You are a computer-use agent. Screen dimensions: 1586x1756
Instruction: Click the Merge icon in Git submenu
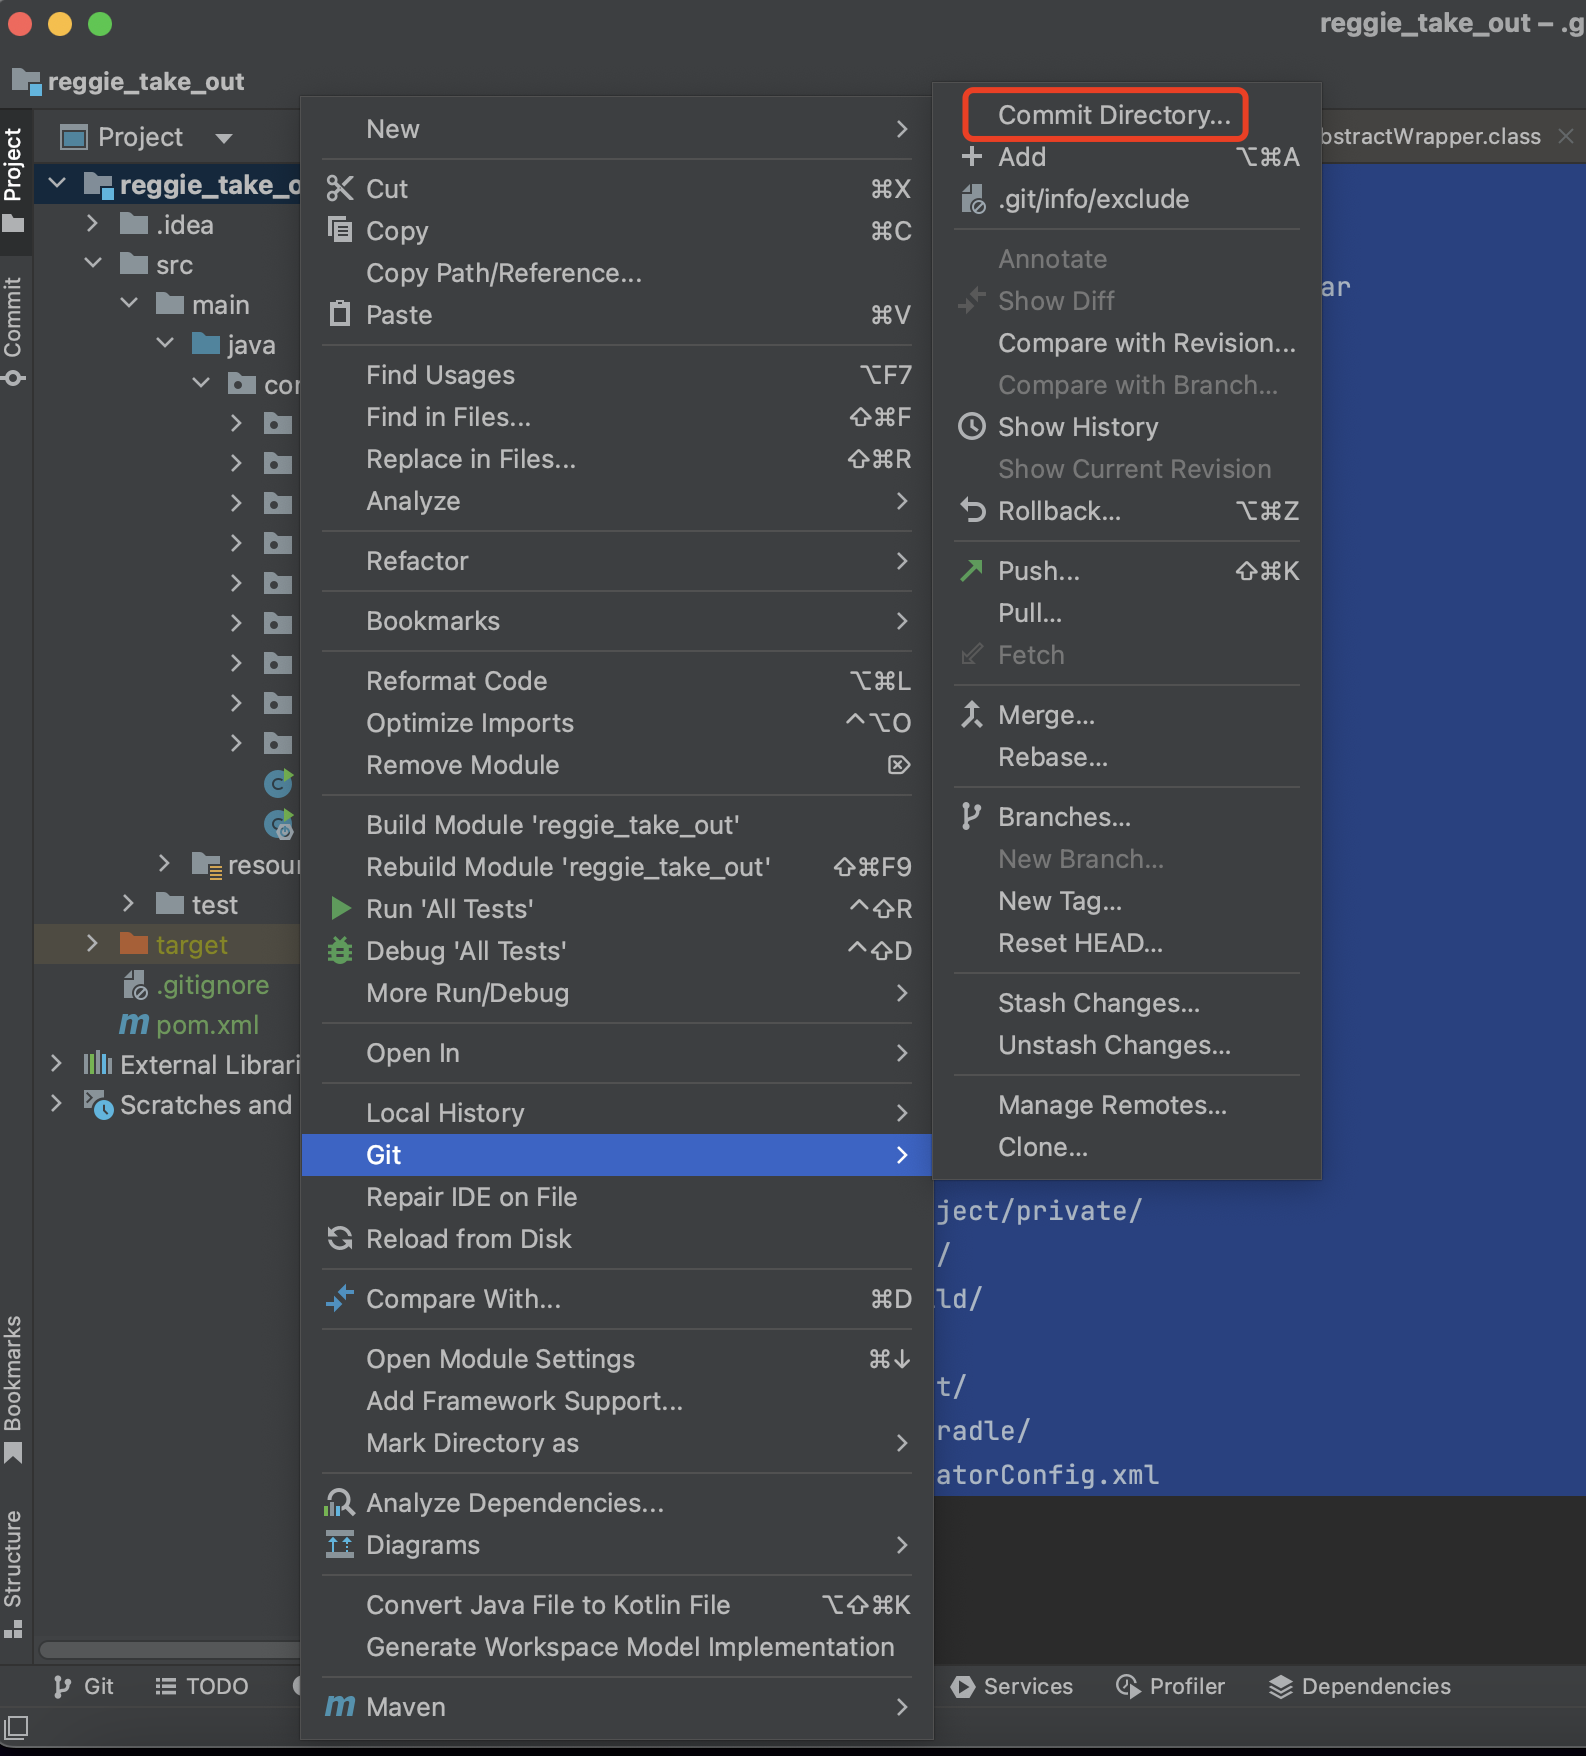point(971,715)
